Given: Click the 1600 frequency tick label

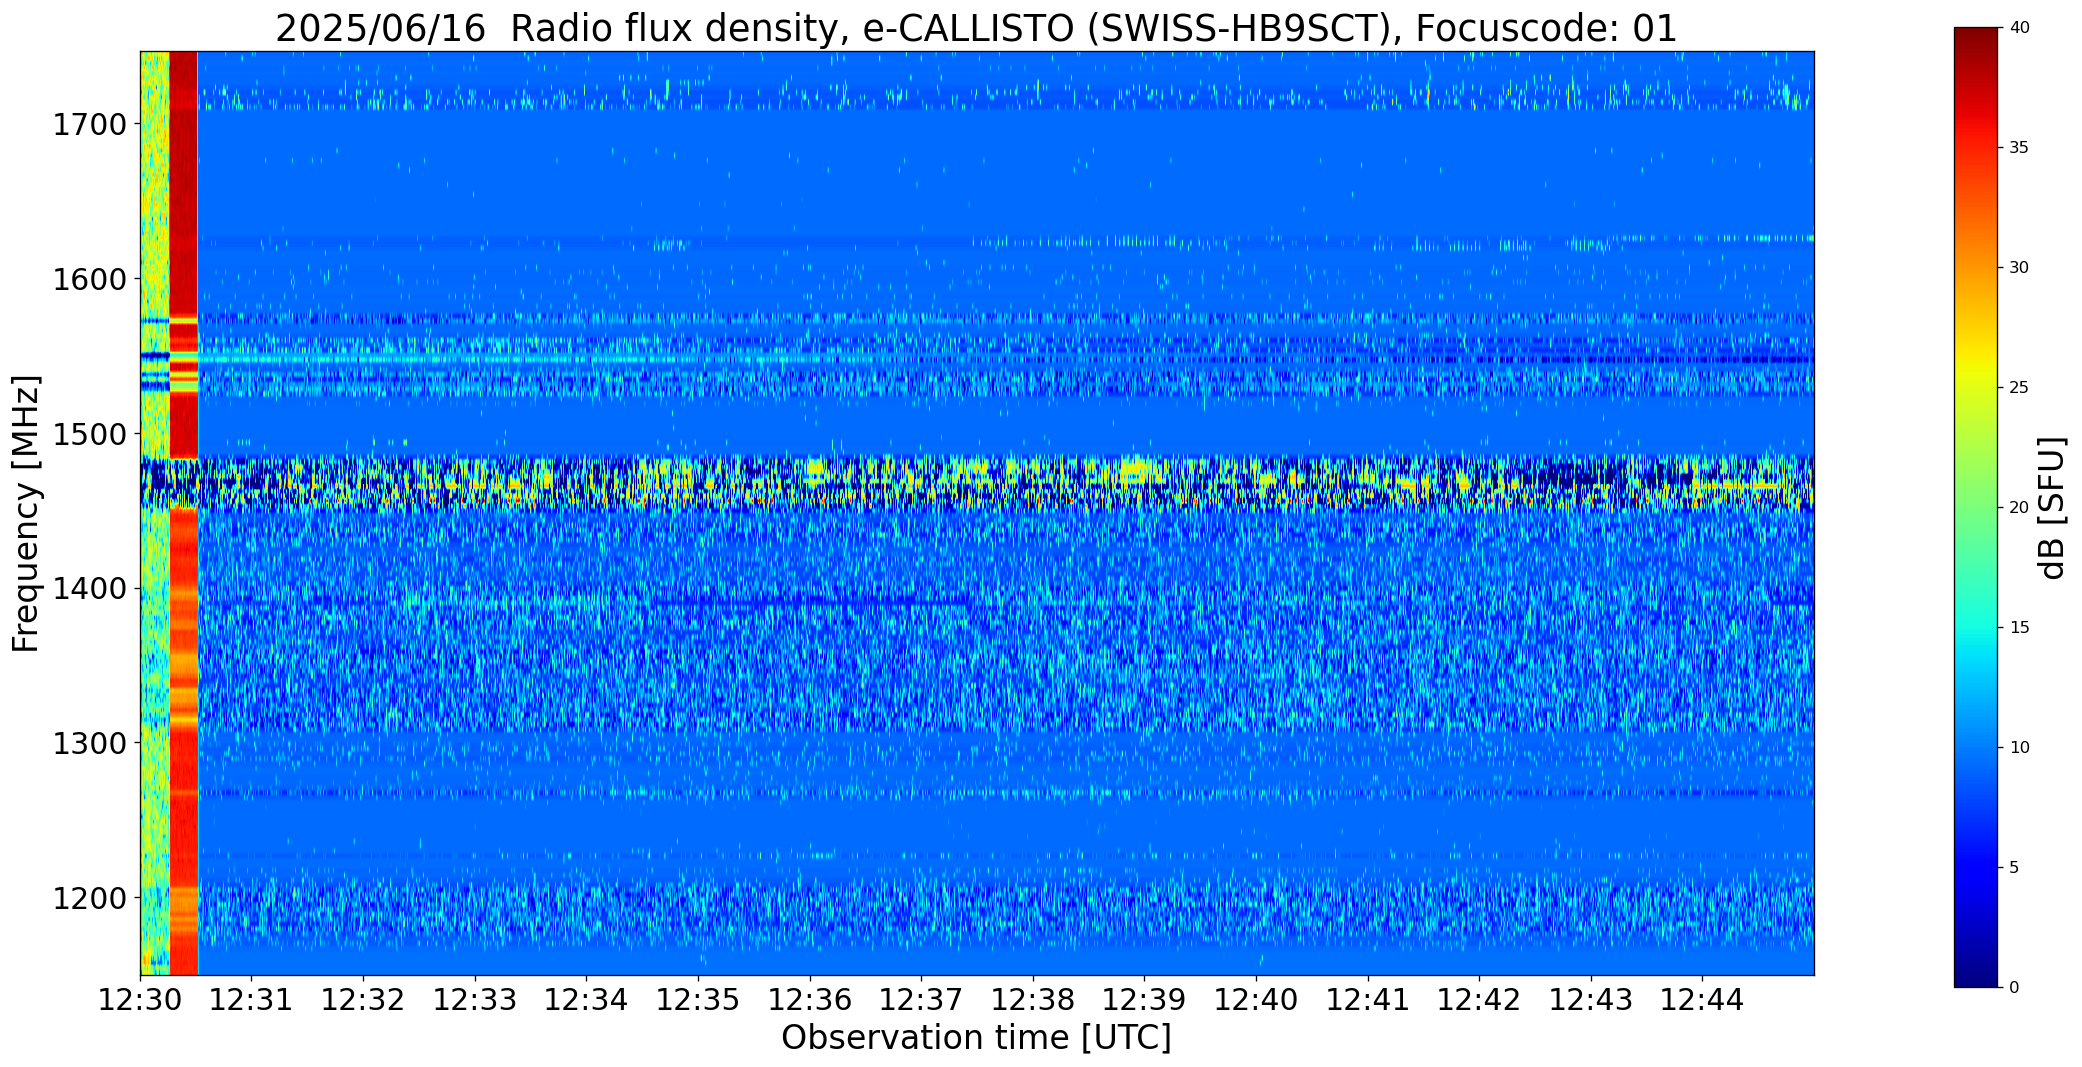Looking at the screenshot, I should click(x=89, y=280).
